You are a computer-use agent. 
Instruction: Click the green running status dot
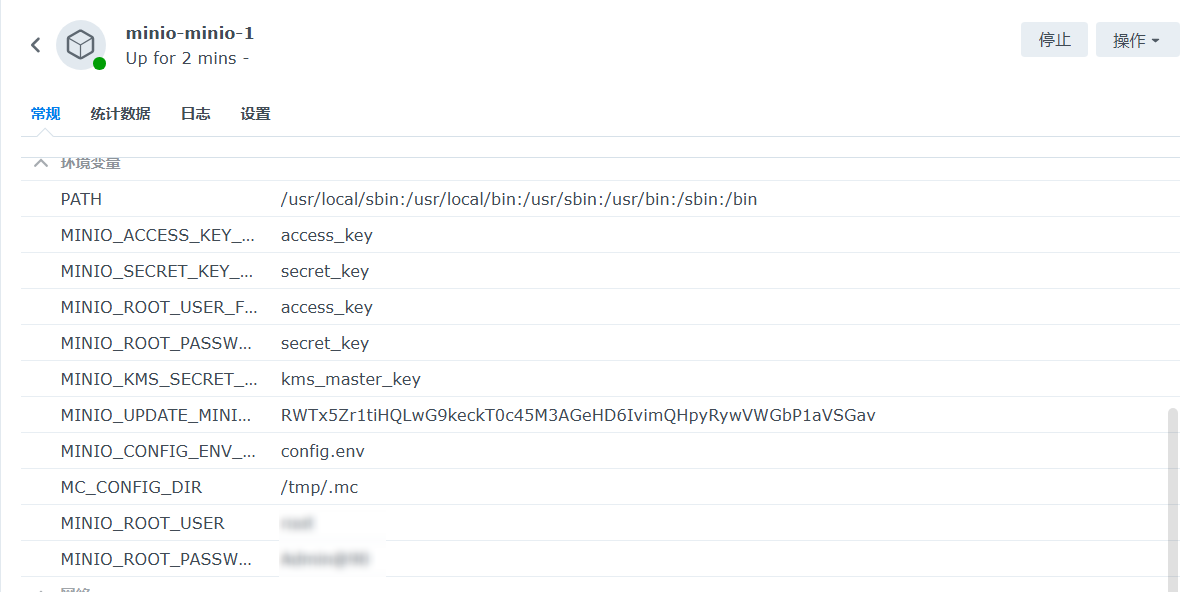[x=99, y=64]
